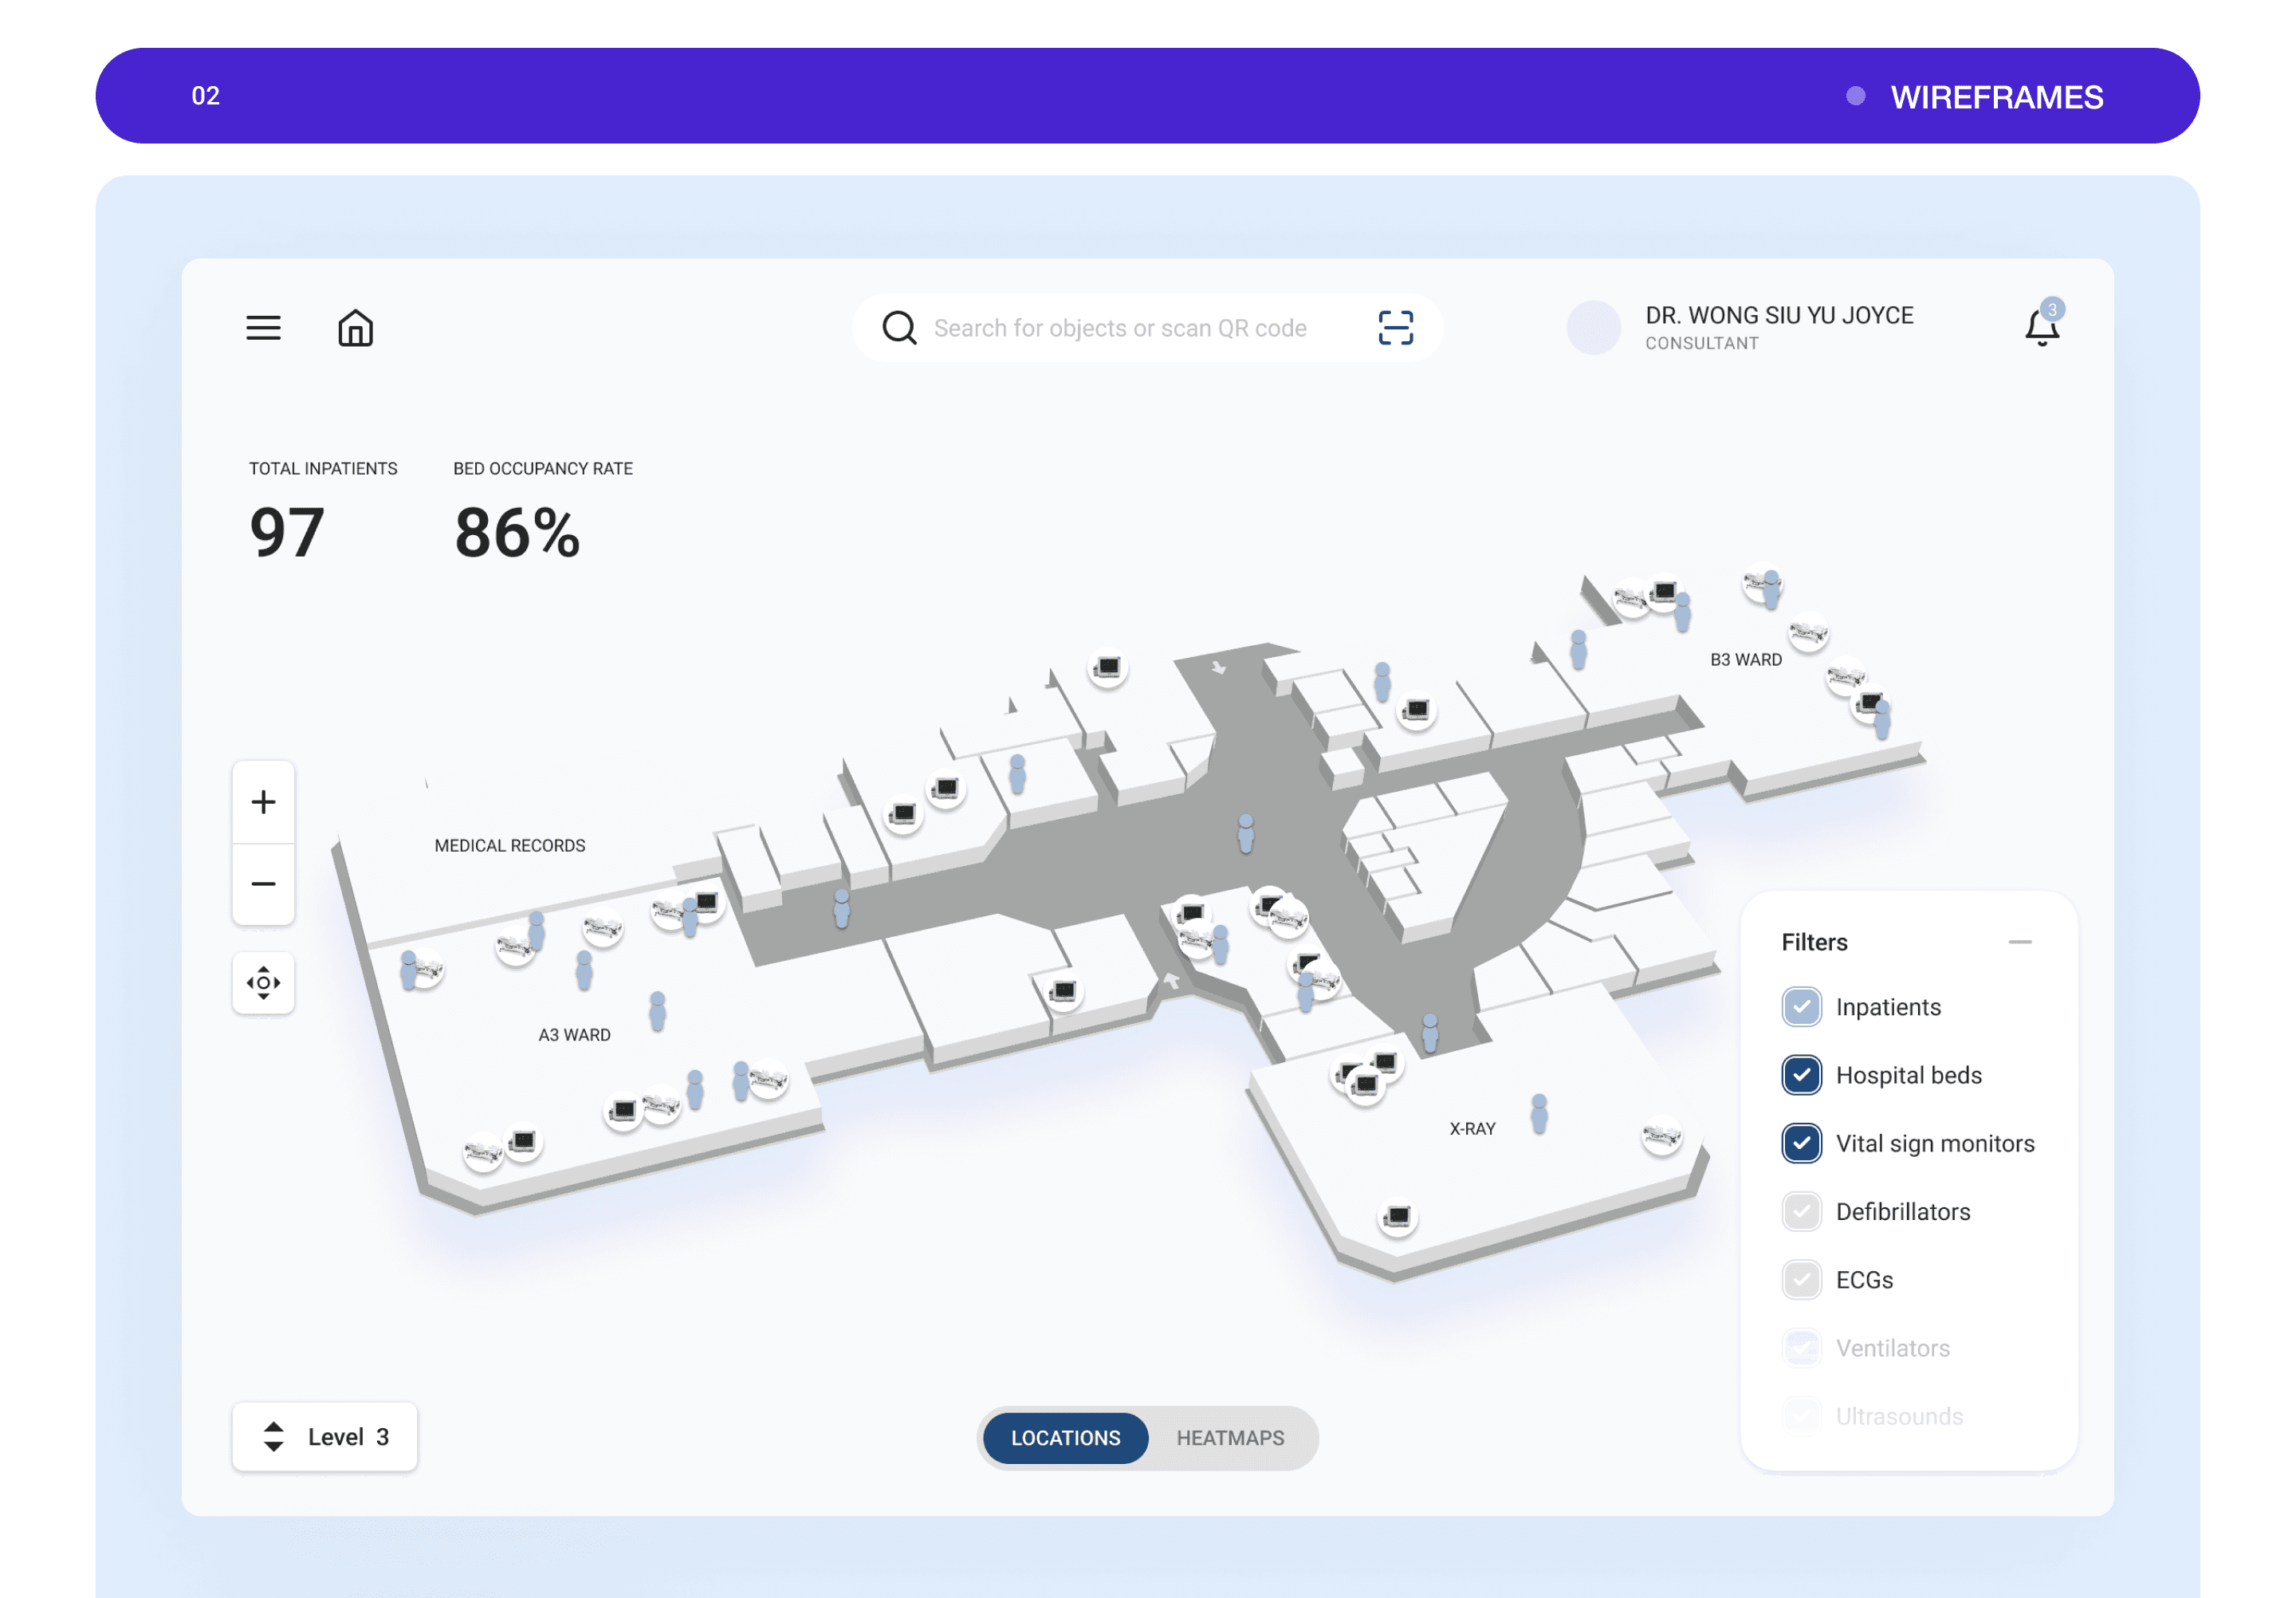Disable the Vital sign monitors filter
This screenshot has height=1598, width=2296.
[1801, 1143]
